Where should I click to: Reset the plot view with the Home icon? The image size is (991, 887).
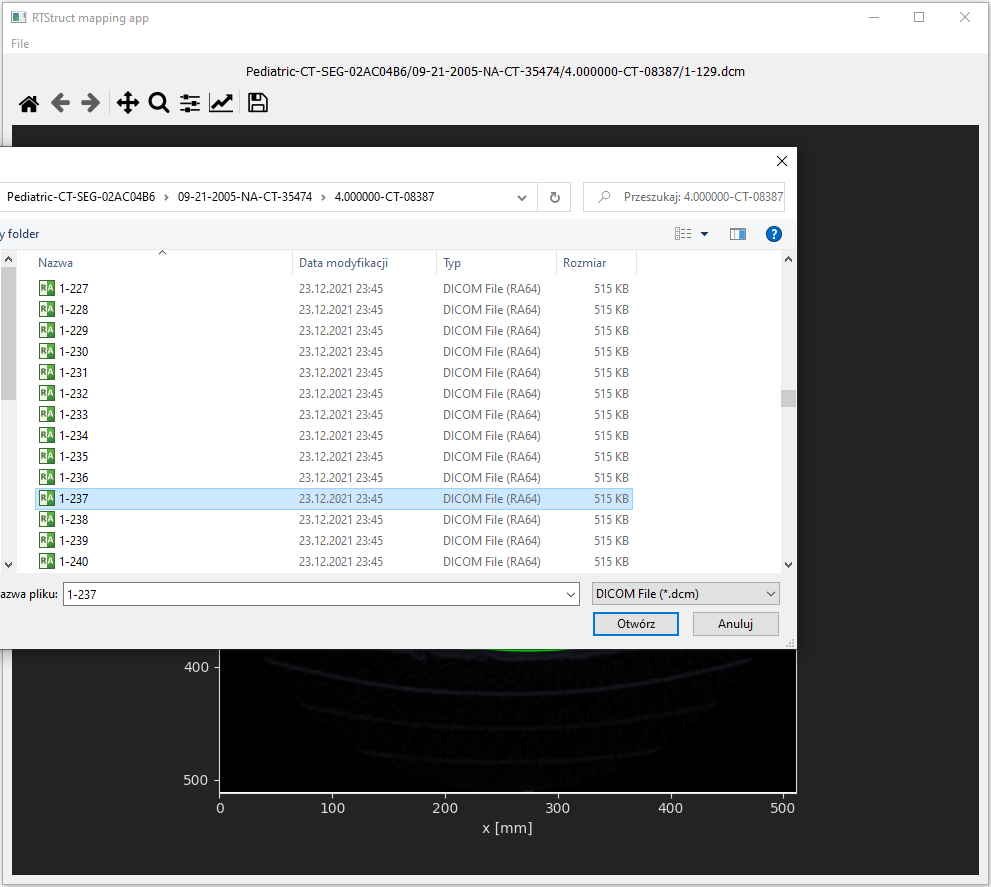pos(28,102)
